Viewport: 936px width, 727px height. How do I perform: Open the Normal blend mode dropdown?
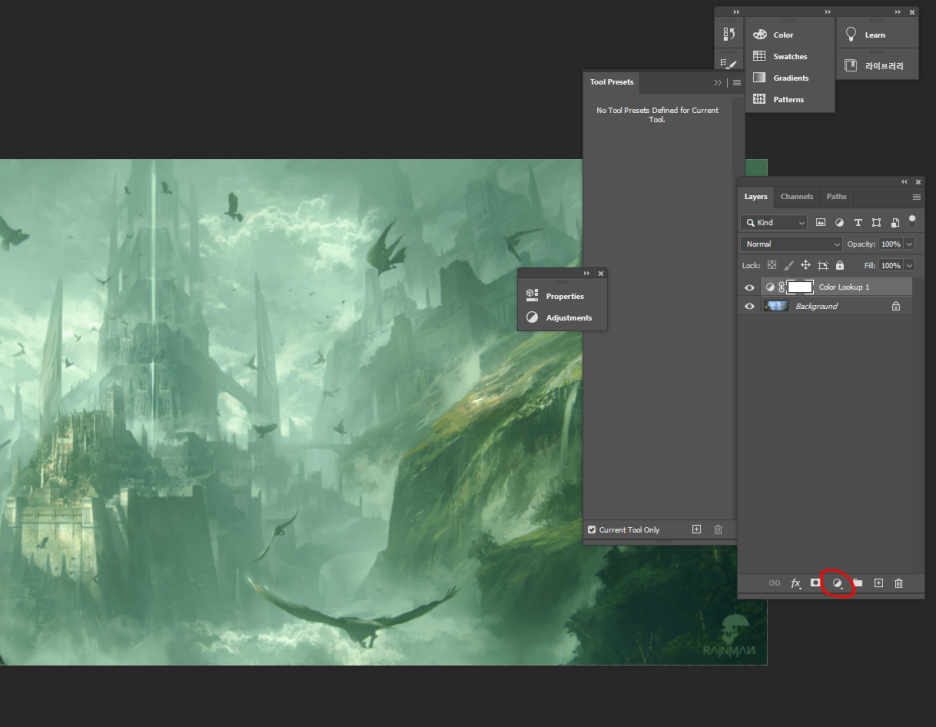pyautogui.click(x=791, y=244)
